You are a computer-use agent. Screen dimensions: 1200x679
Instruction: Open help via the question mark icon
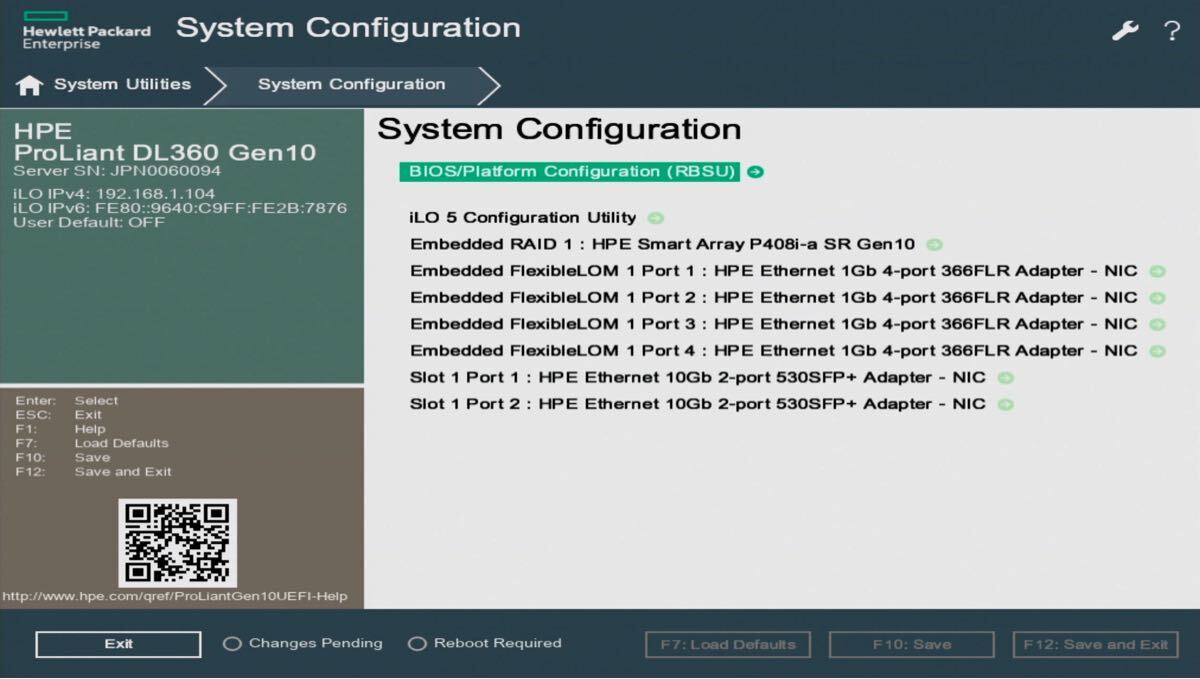(x=1172, y=30)
